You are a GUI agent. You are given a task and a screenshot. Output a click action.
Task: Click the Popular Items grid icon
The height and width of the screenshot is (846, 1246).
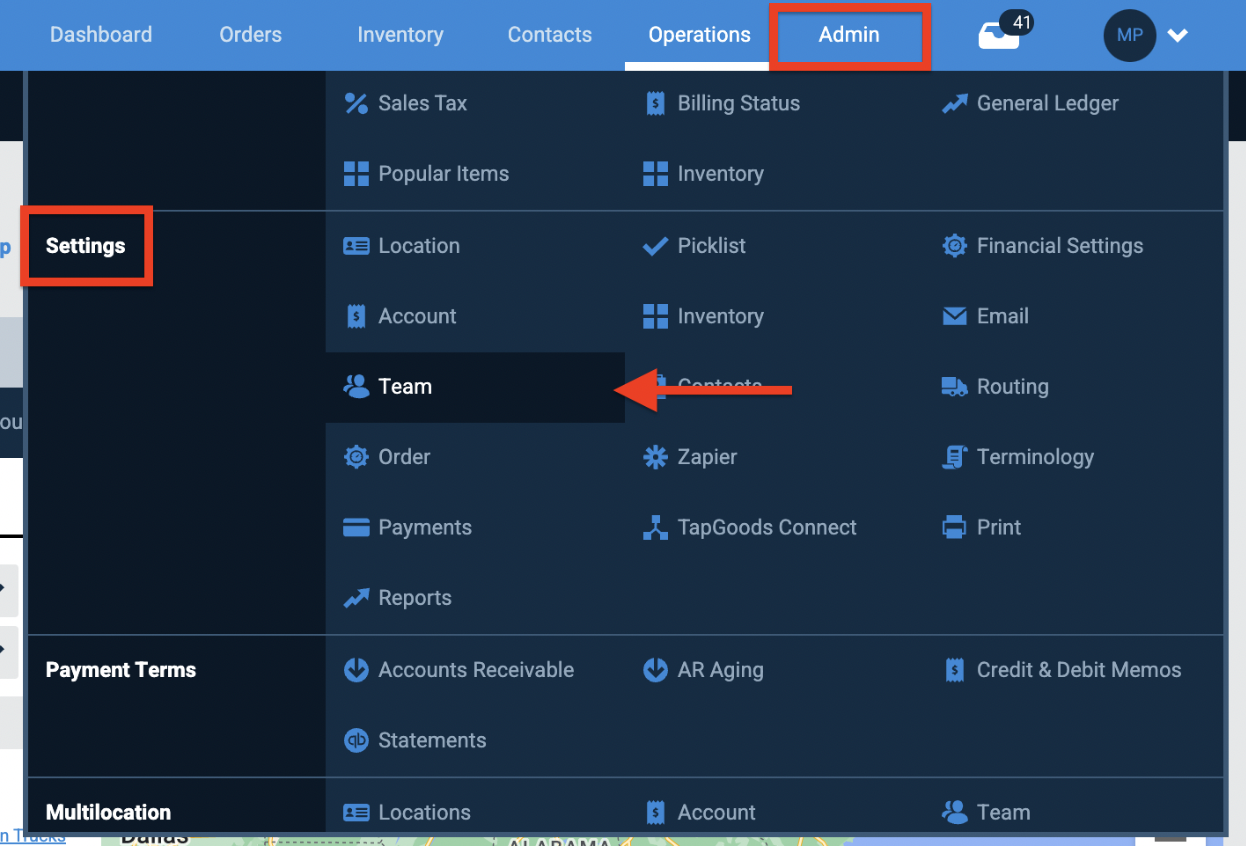click(x=356, y=174)
